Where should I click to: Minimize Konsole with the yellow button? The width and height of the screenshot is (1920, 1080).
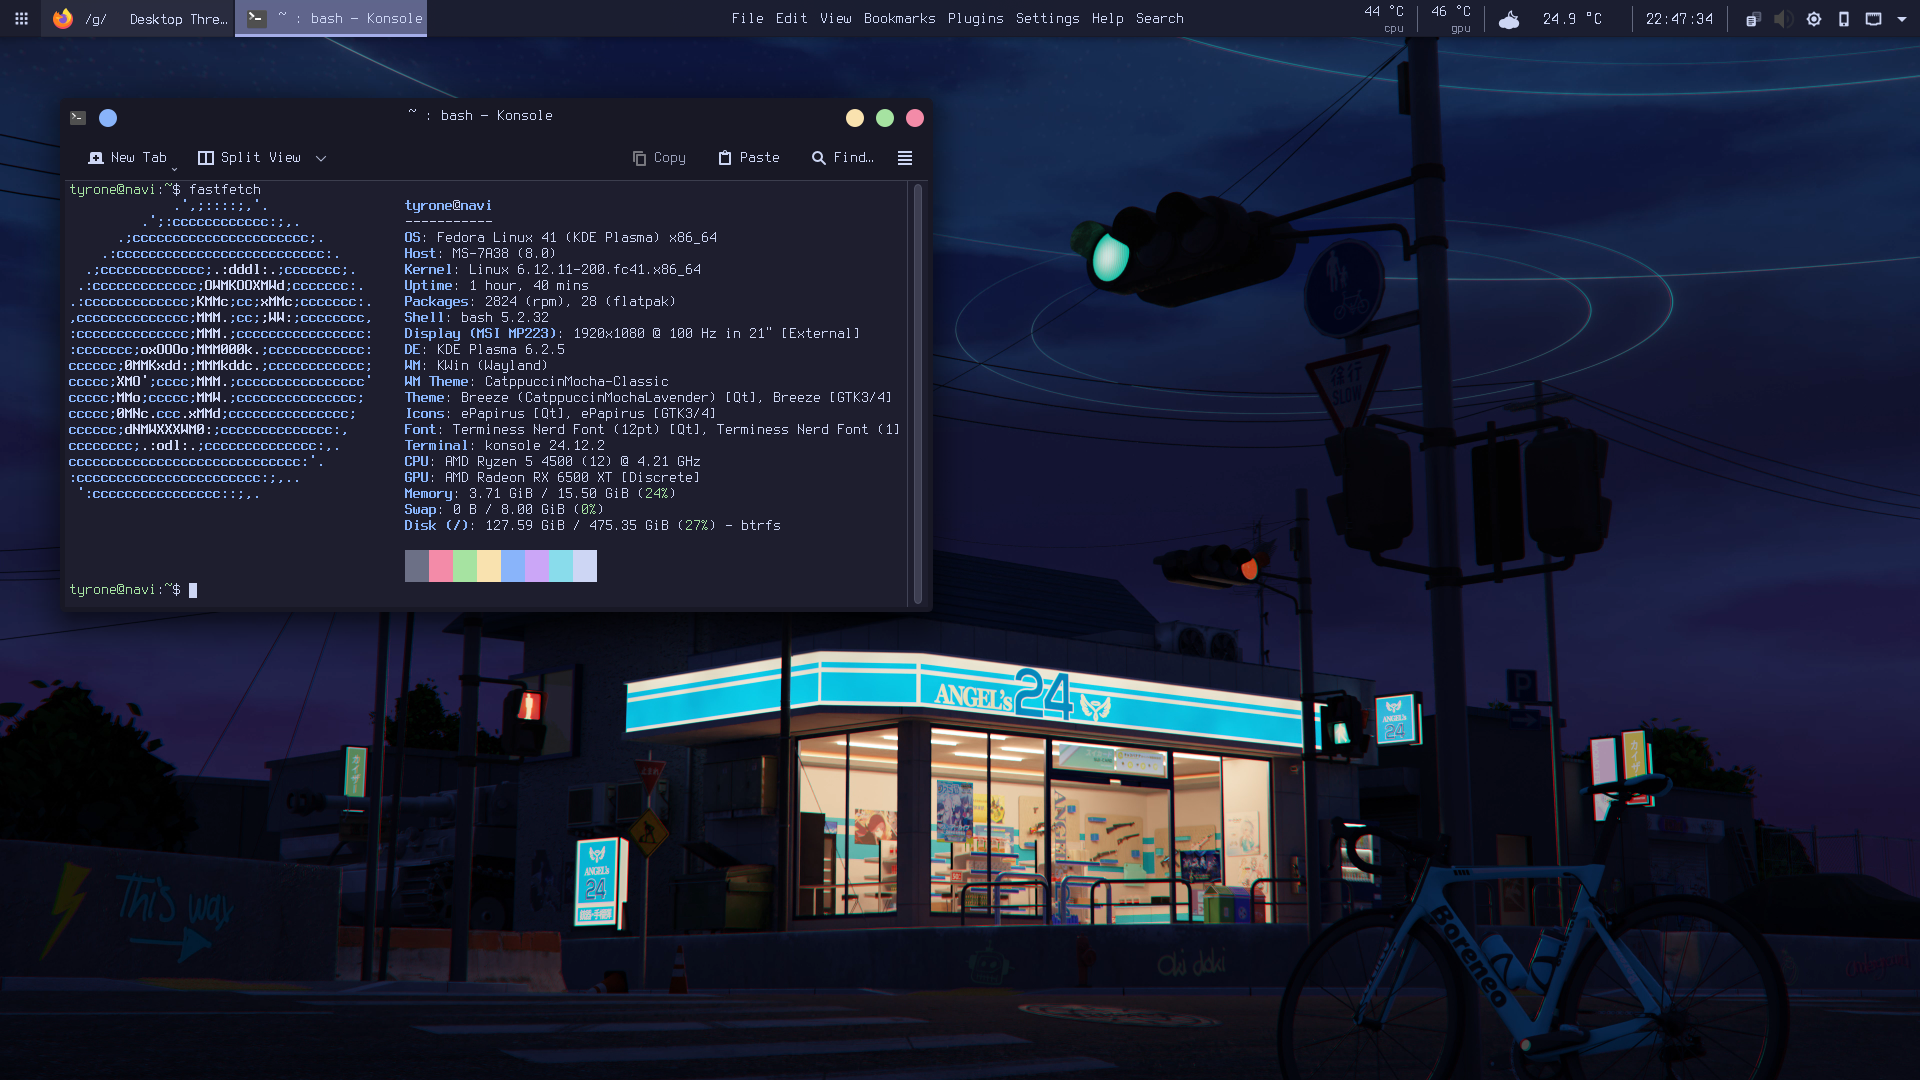point(855,118)
